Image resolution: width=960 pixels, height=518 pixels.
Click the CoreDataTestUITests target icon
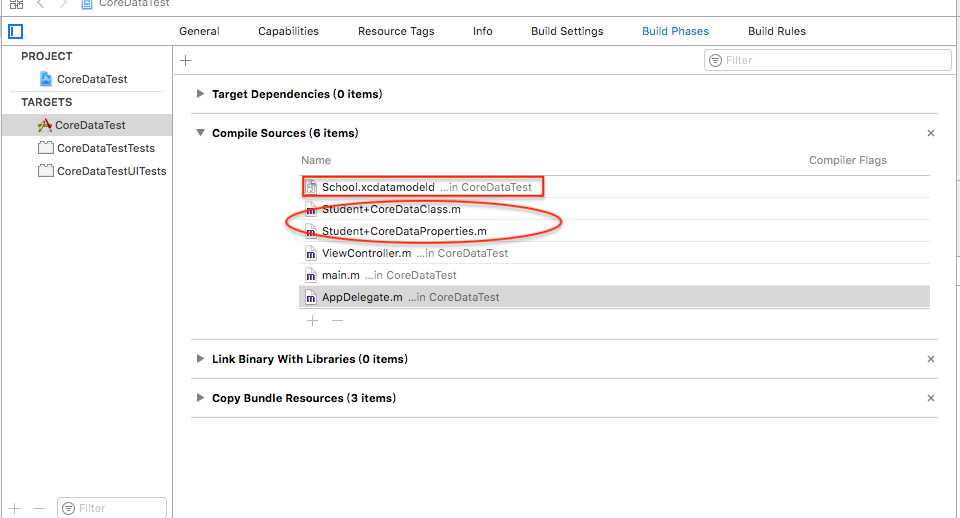pos(45,171)
